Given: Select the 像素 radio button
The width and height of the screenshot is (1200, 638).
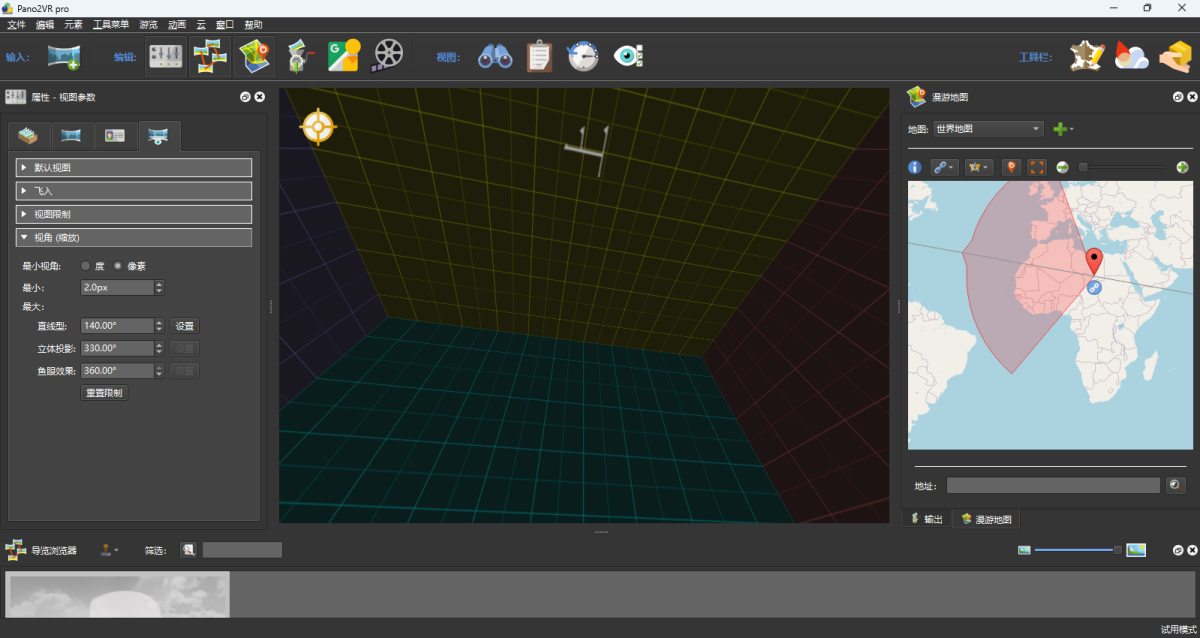Looking at the screenshot, I should click(118, 266).
